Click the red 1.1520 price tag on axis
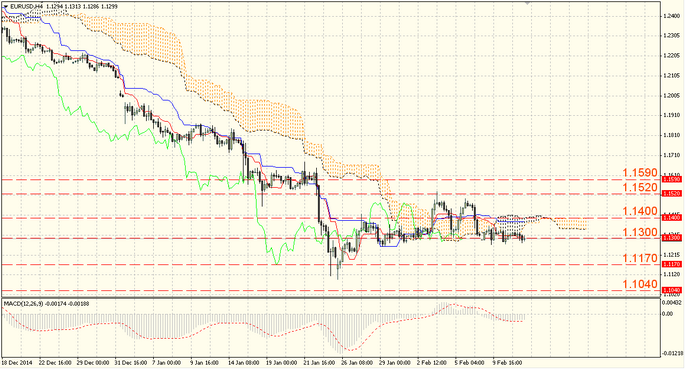Screen dimensions: 685x369 point(671,193)
